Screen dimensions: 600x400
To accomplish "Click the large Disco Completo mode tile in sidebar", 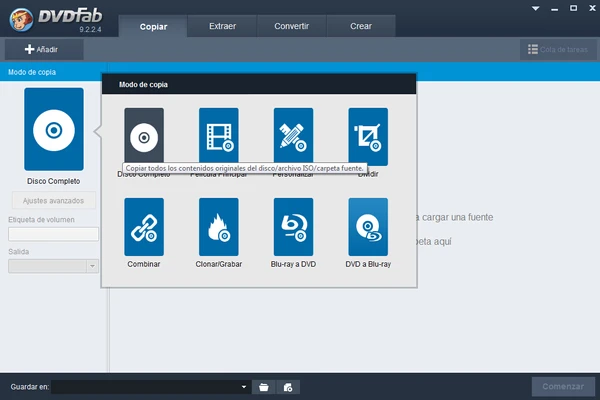I will point(54,129).
